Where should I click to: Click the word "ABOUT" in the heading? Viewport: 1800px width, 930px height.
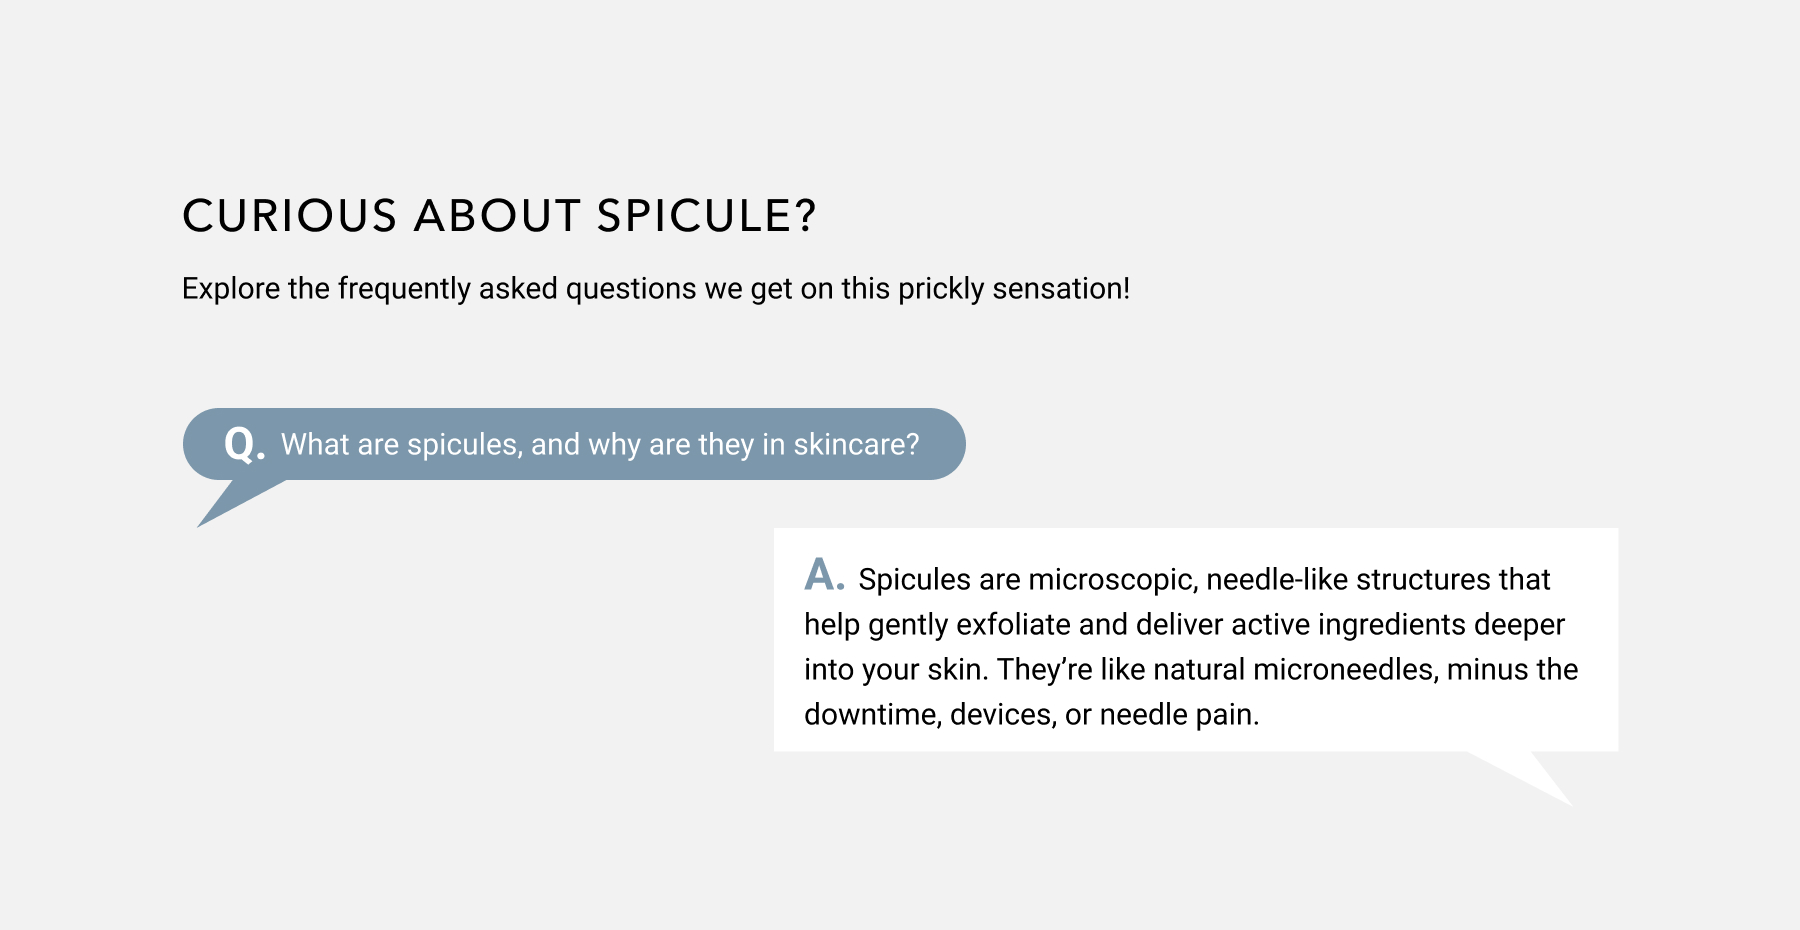click(497, 216)
